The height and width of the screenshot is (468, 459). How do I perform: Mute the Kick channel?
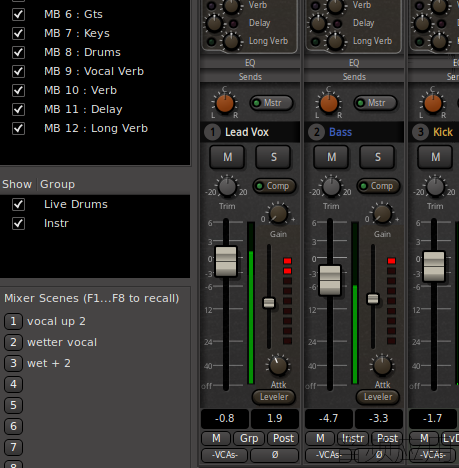[x=435, y=157]
